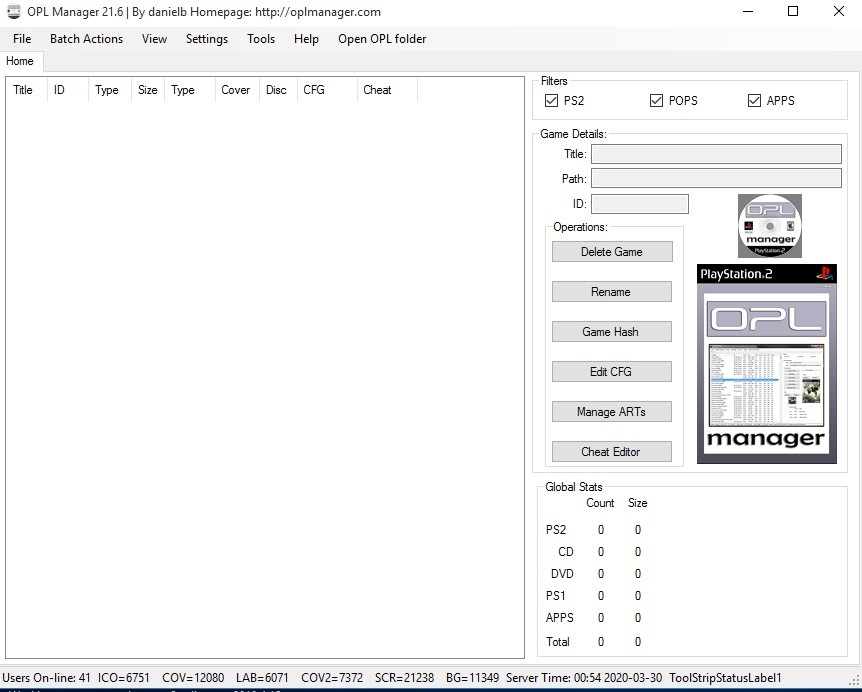Click Open OPL folder in the menu bar
The image size is (862, 692).
382,39
